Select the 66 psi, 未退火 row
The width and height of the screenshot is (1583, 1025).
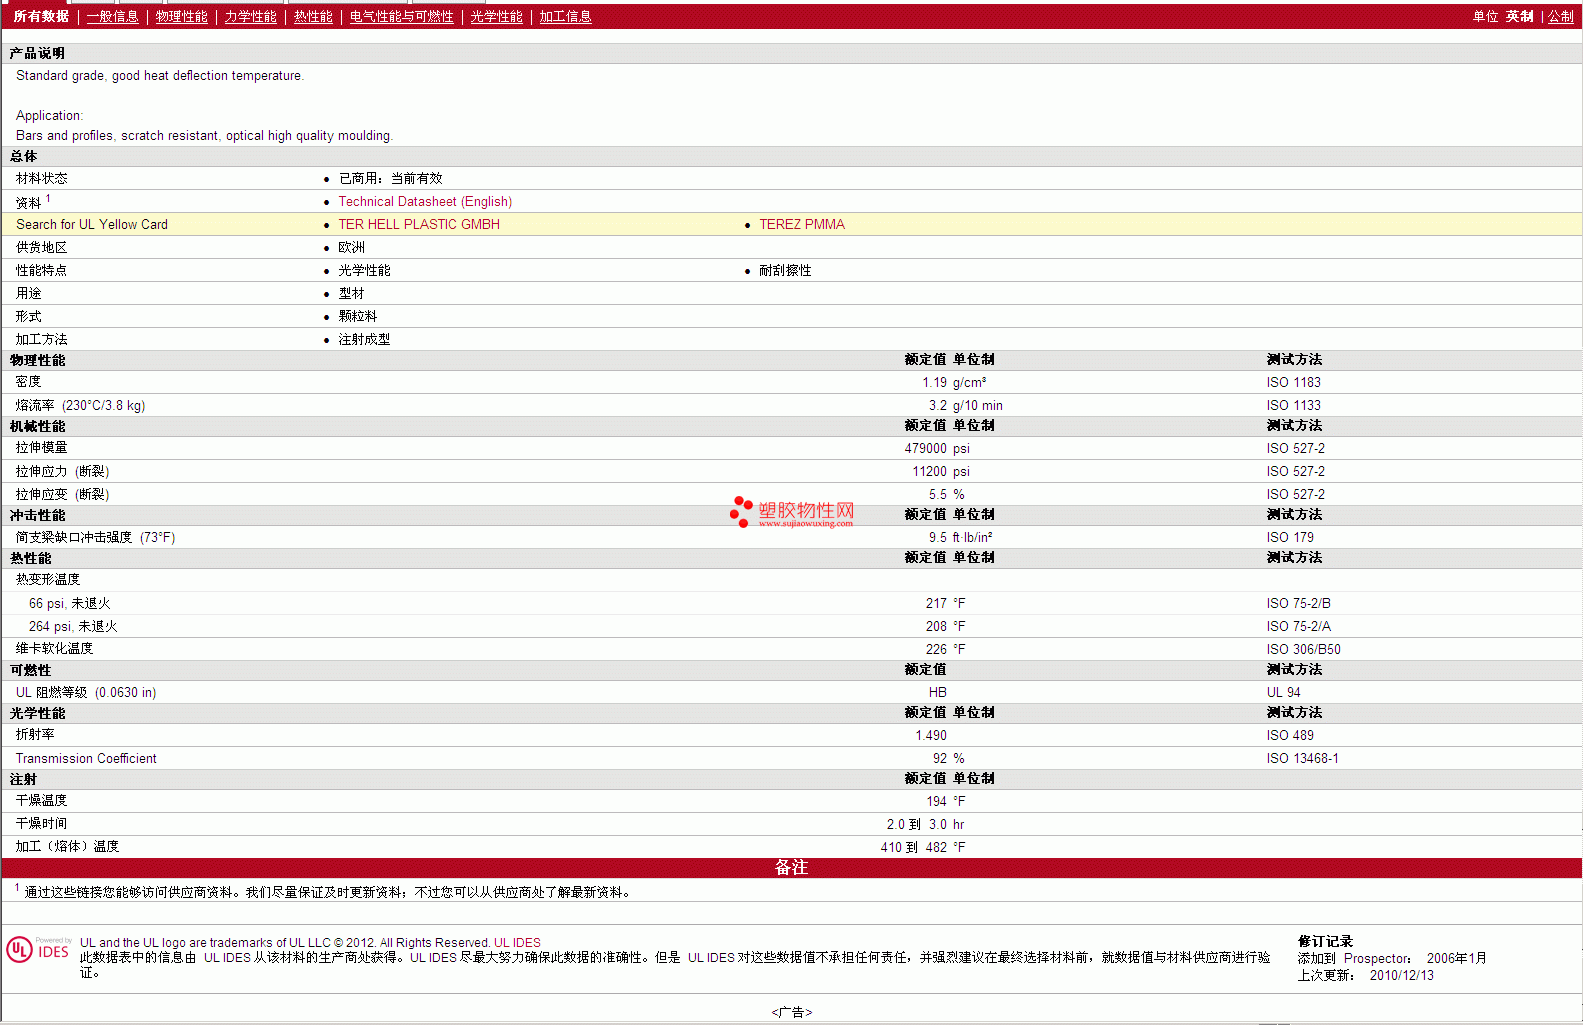(x=791, y=603)
